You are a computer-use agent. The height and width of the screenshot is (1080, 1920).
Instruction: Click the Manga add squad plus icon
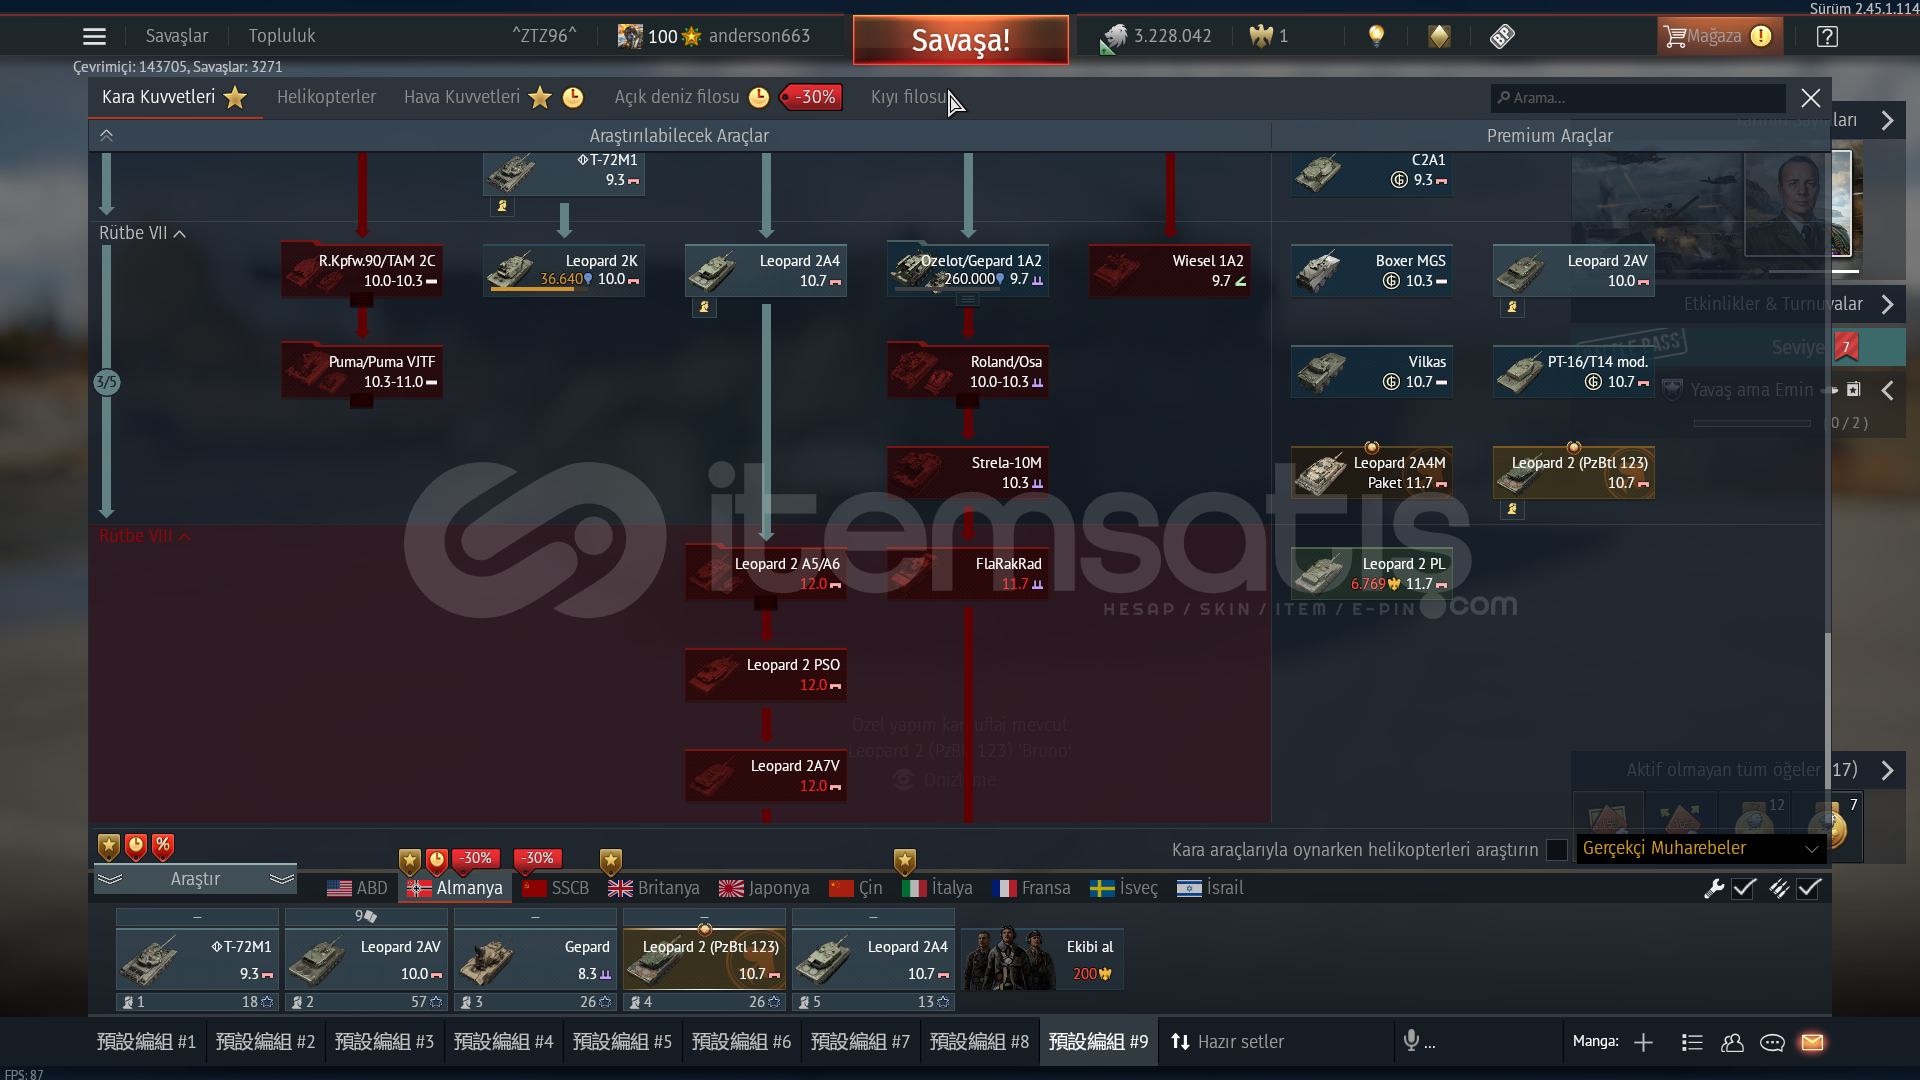tap(1643, 1042)
